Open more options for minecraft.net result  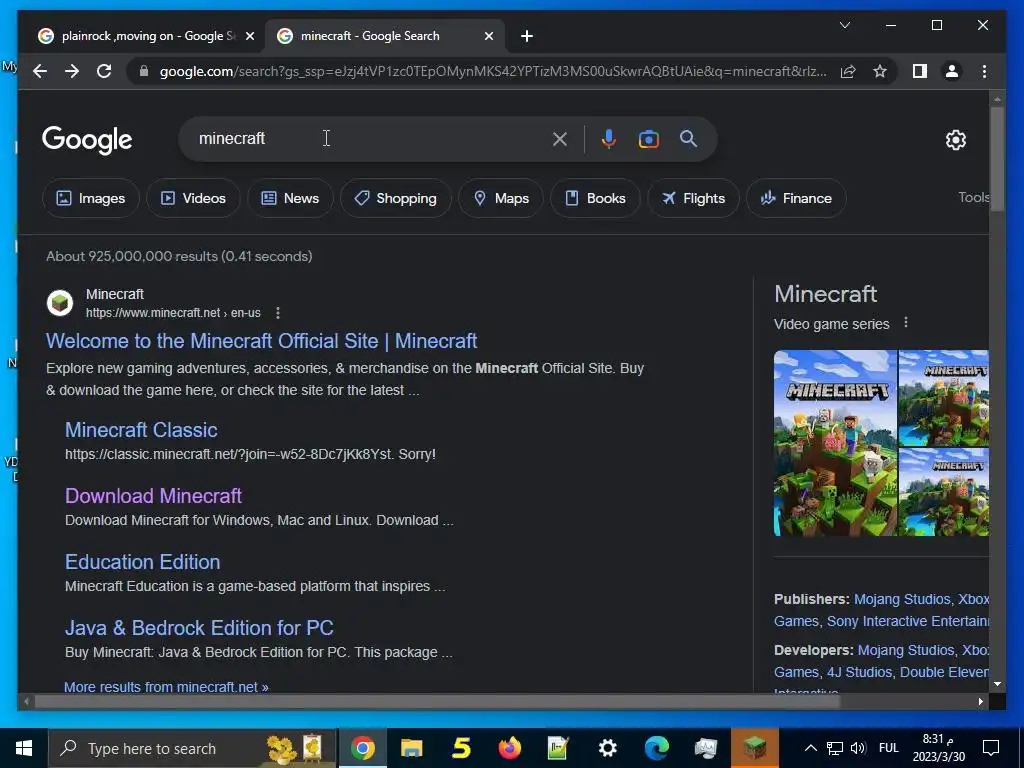click(278, 313)
